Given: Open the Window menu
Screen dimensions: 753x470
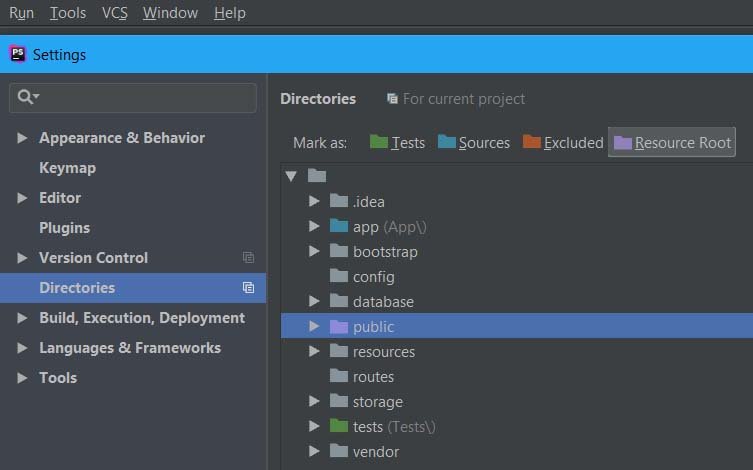Looking at the screenshot, I should 170,13.
